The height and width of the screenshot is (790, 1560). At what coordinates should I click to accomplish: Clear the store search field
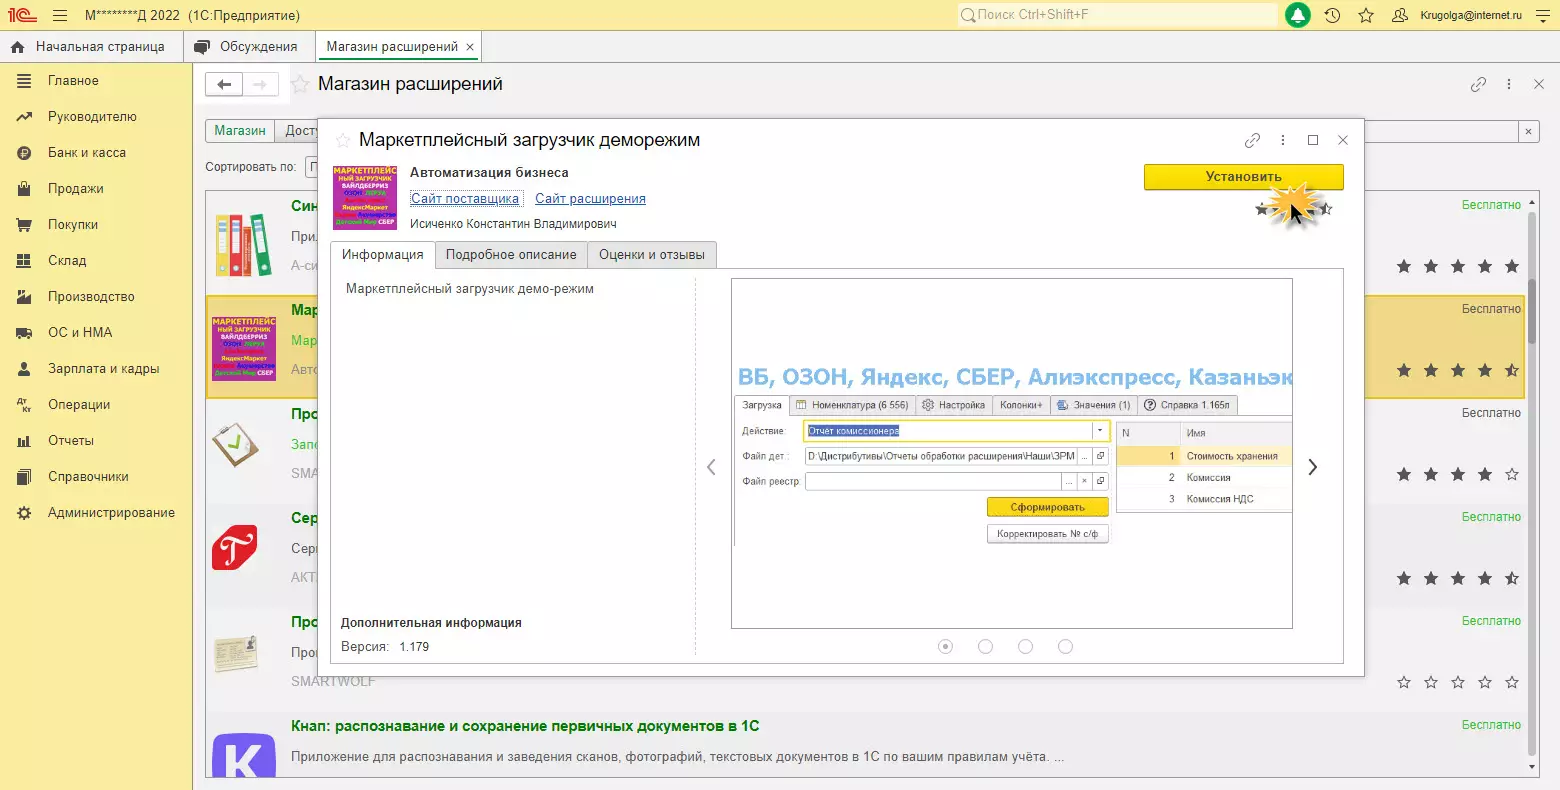pyautogui.click(x=1527, y=131)
